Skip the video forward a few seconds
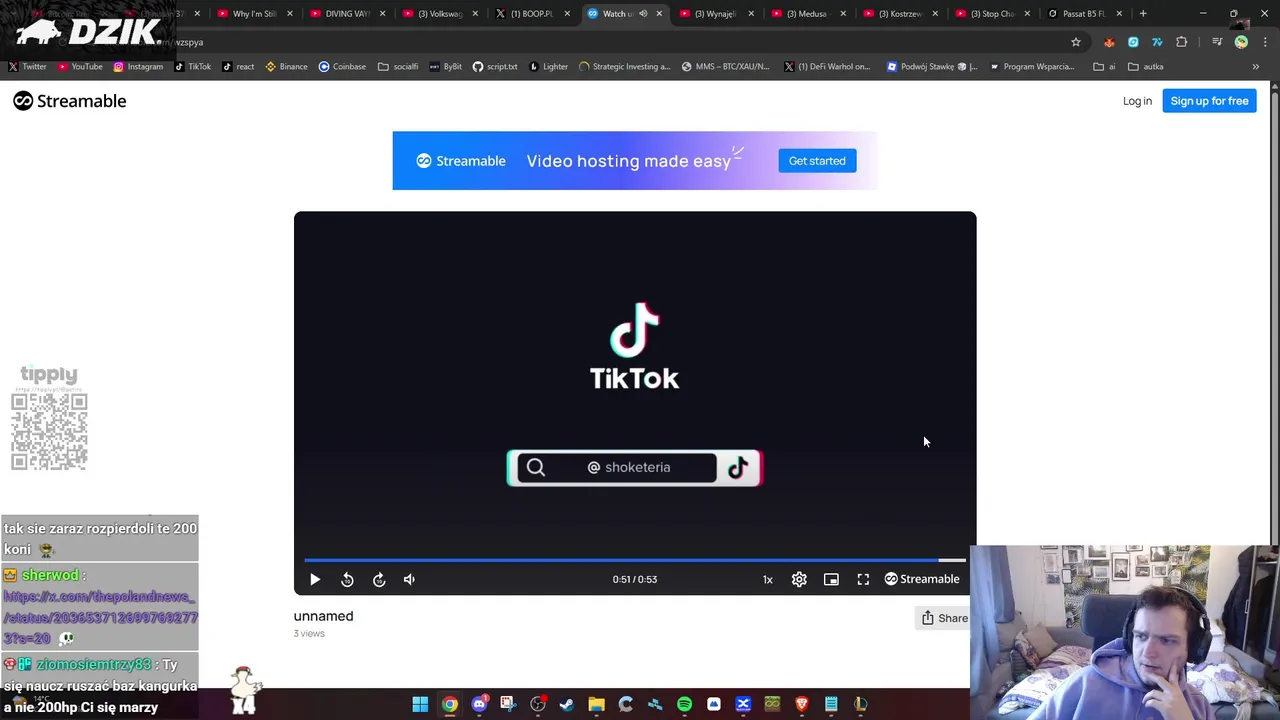 tap(379, 579)
